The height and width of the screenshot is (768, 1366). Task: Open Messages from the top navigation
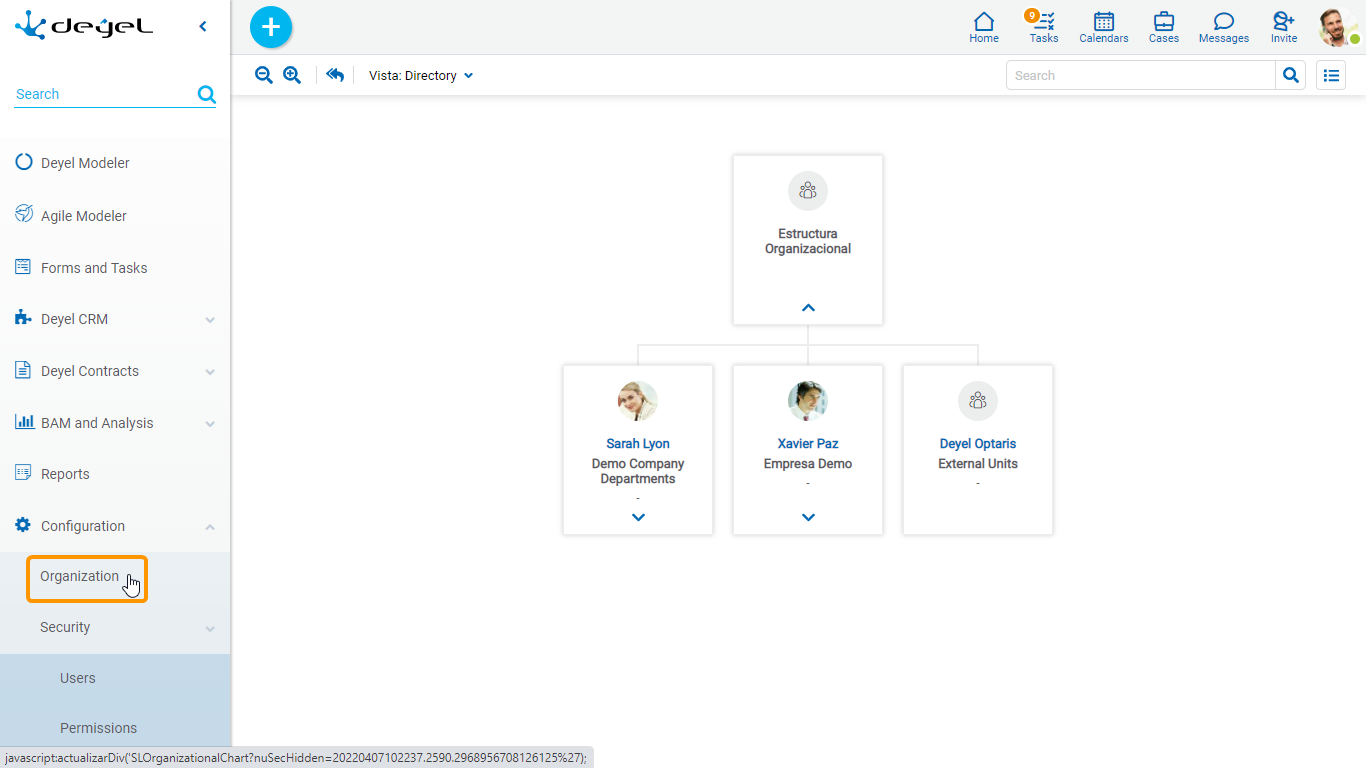tap(1223, 27)
